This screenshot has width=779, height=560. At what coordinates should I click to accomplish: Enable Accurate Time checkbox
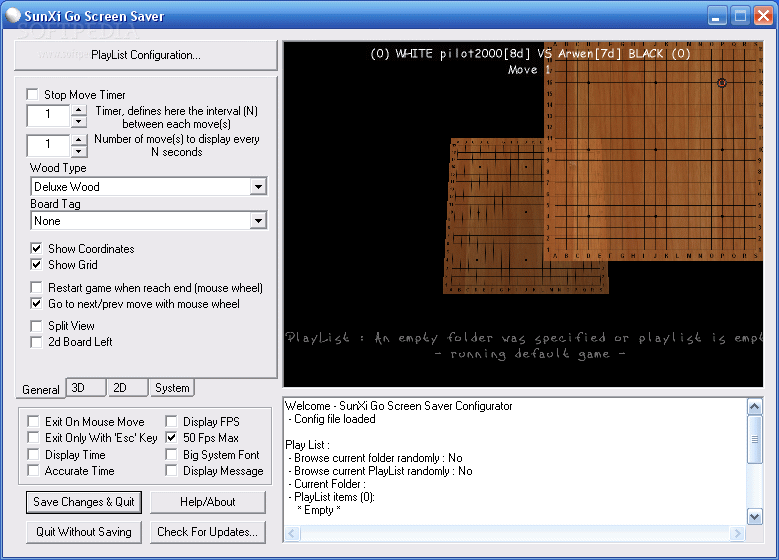pos(33,470)
